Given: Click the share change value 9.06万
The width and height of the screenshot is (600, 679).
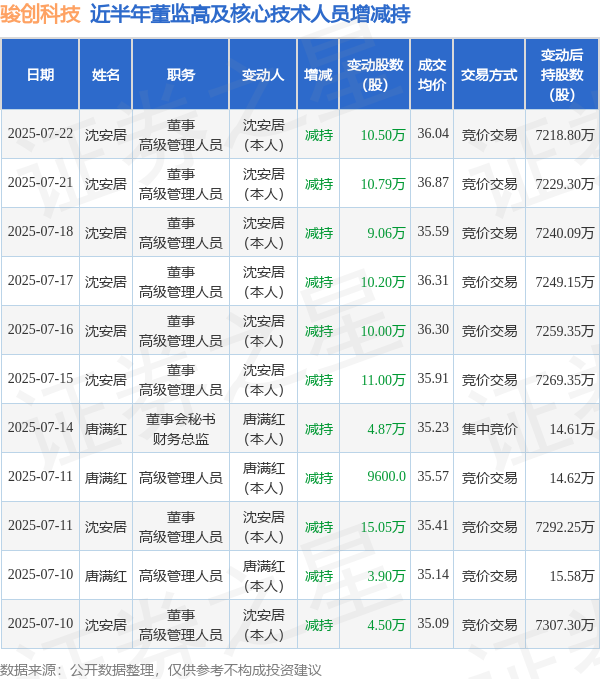Looking at the screenshot, I should [x=386, y=233].
